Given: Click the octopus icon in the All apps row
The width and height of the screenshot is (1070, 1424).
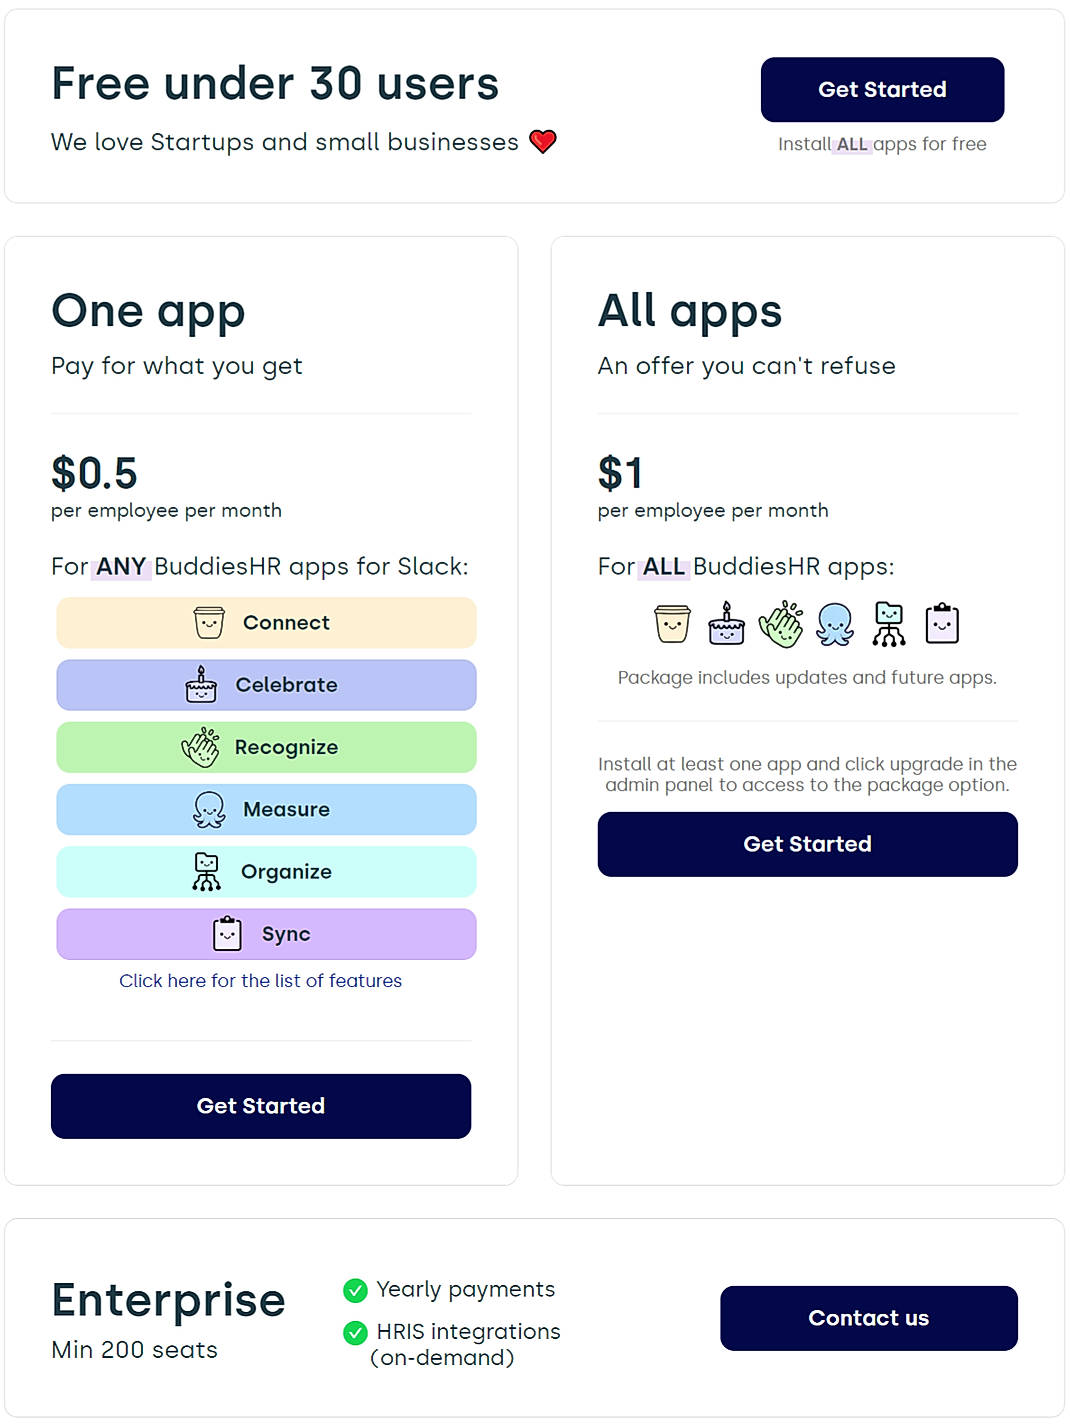Looking at the screenshot, I should pos(835,623).
